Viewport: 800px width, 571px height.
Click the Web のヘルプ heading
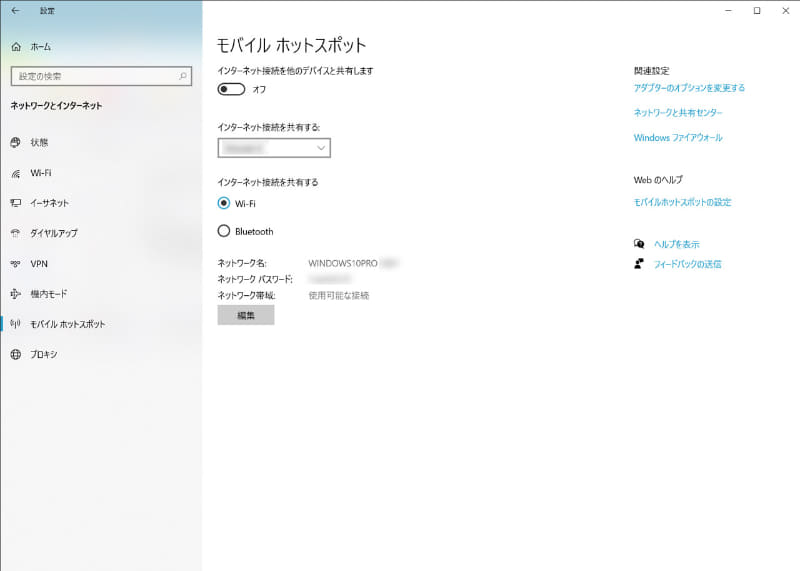tap(658, 180)
